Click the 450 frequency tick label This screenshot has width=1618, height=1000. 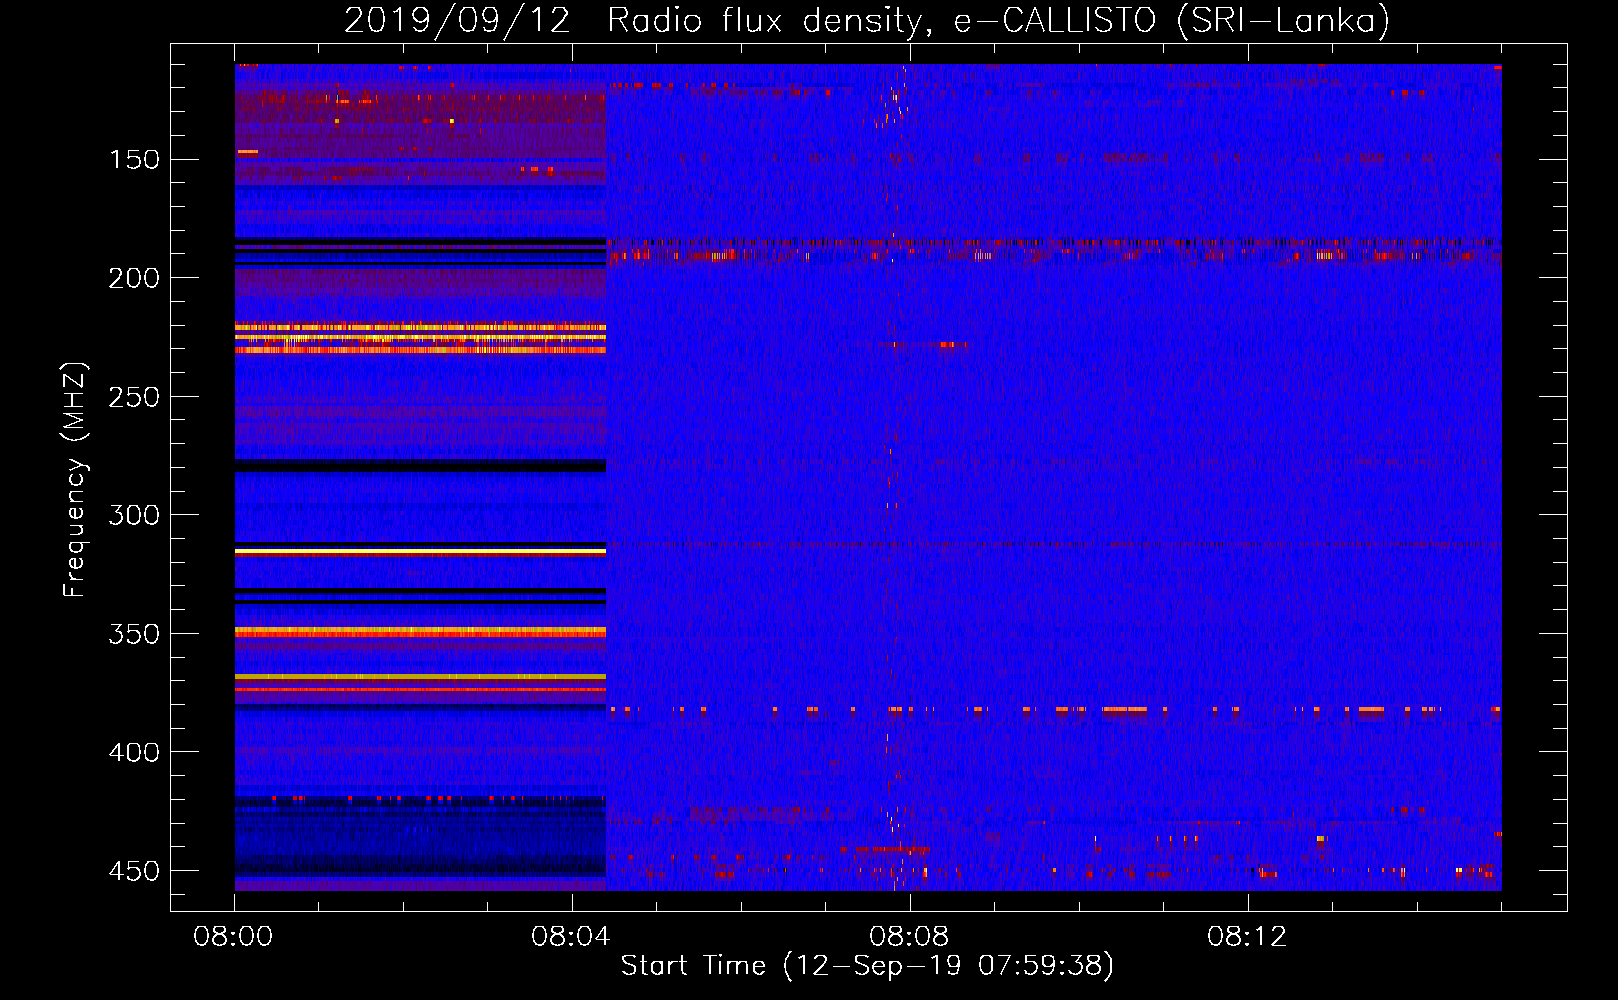coord(134,871)
